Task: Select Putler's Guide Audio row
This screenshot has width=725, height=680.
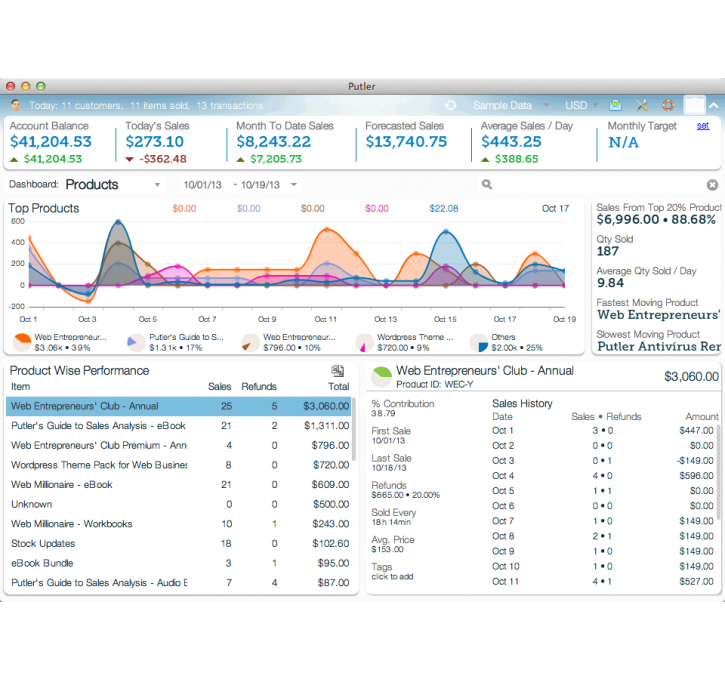Action: tap(179, 583)
